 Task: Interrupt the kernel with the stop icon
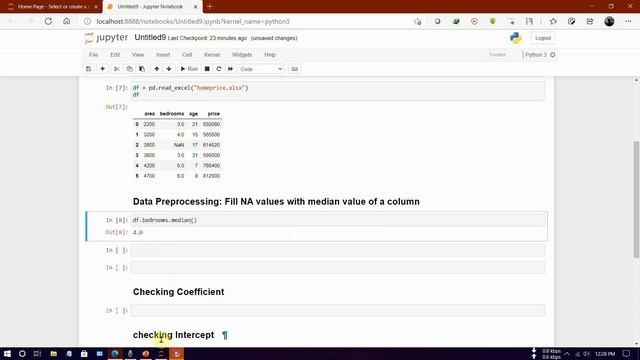207,69
